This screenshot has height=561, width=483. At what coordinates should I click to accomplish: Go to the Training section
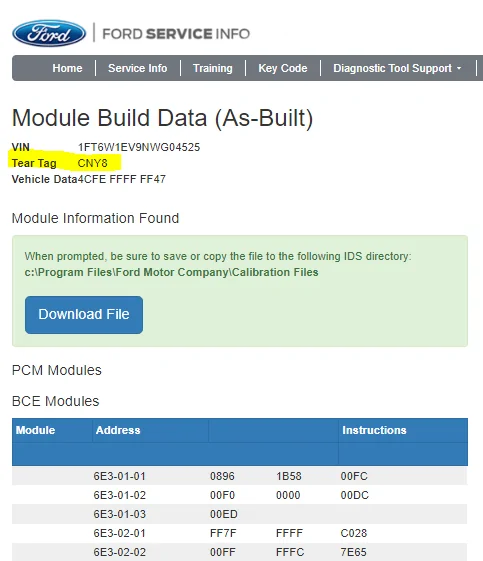[x=213, y=68]
